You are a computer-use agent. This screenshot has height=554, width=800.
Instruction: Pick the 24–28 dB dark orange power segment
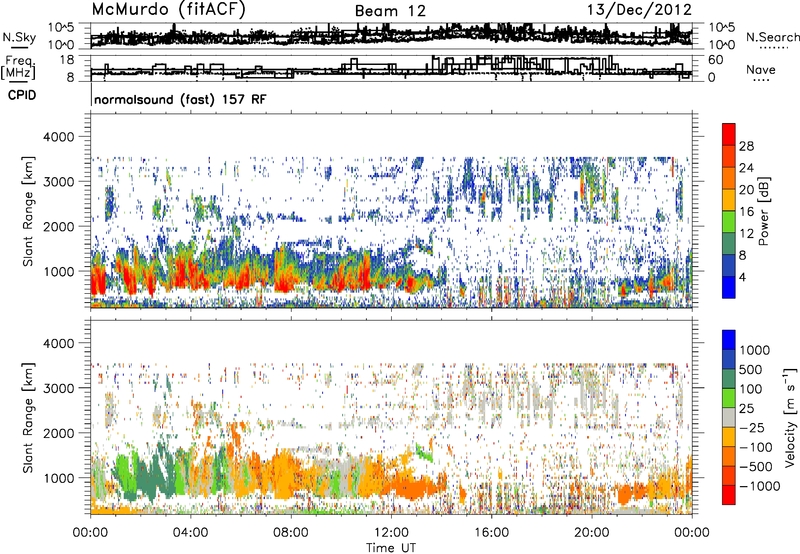click(x=729, y=156)
